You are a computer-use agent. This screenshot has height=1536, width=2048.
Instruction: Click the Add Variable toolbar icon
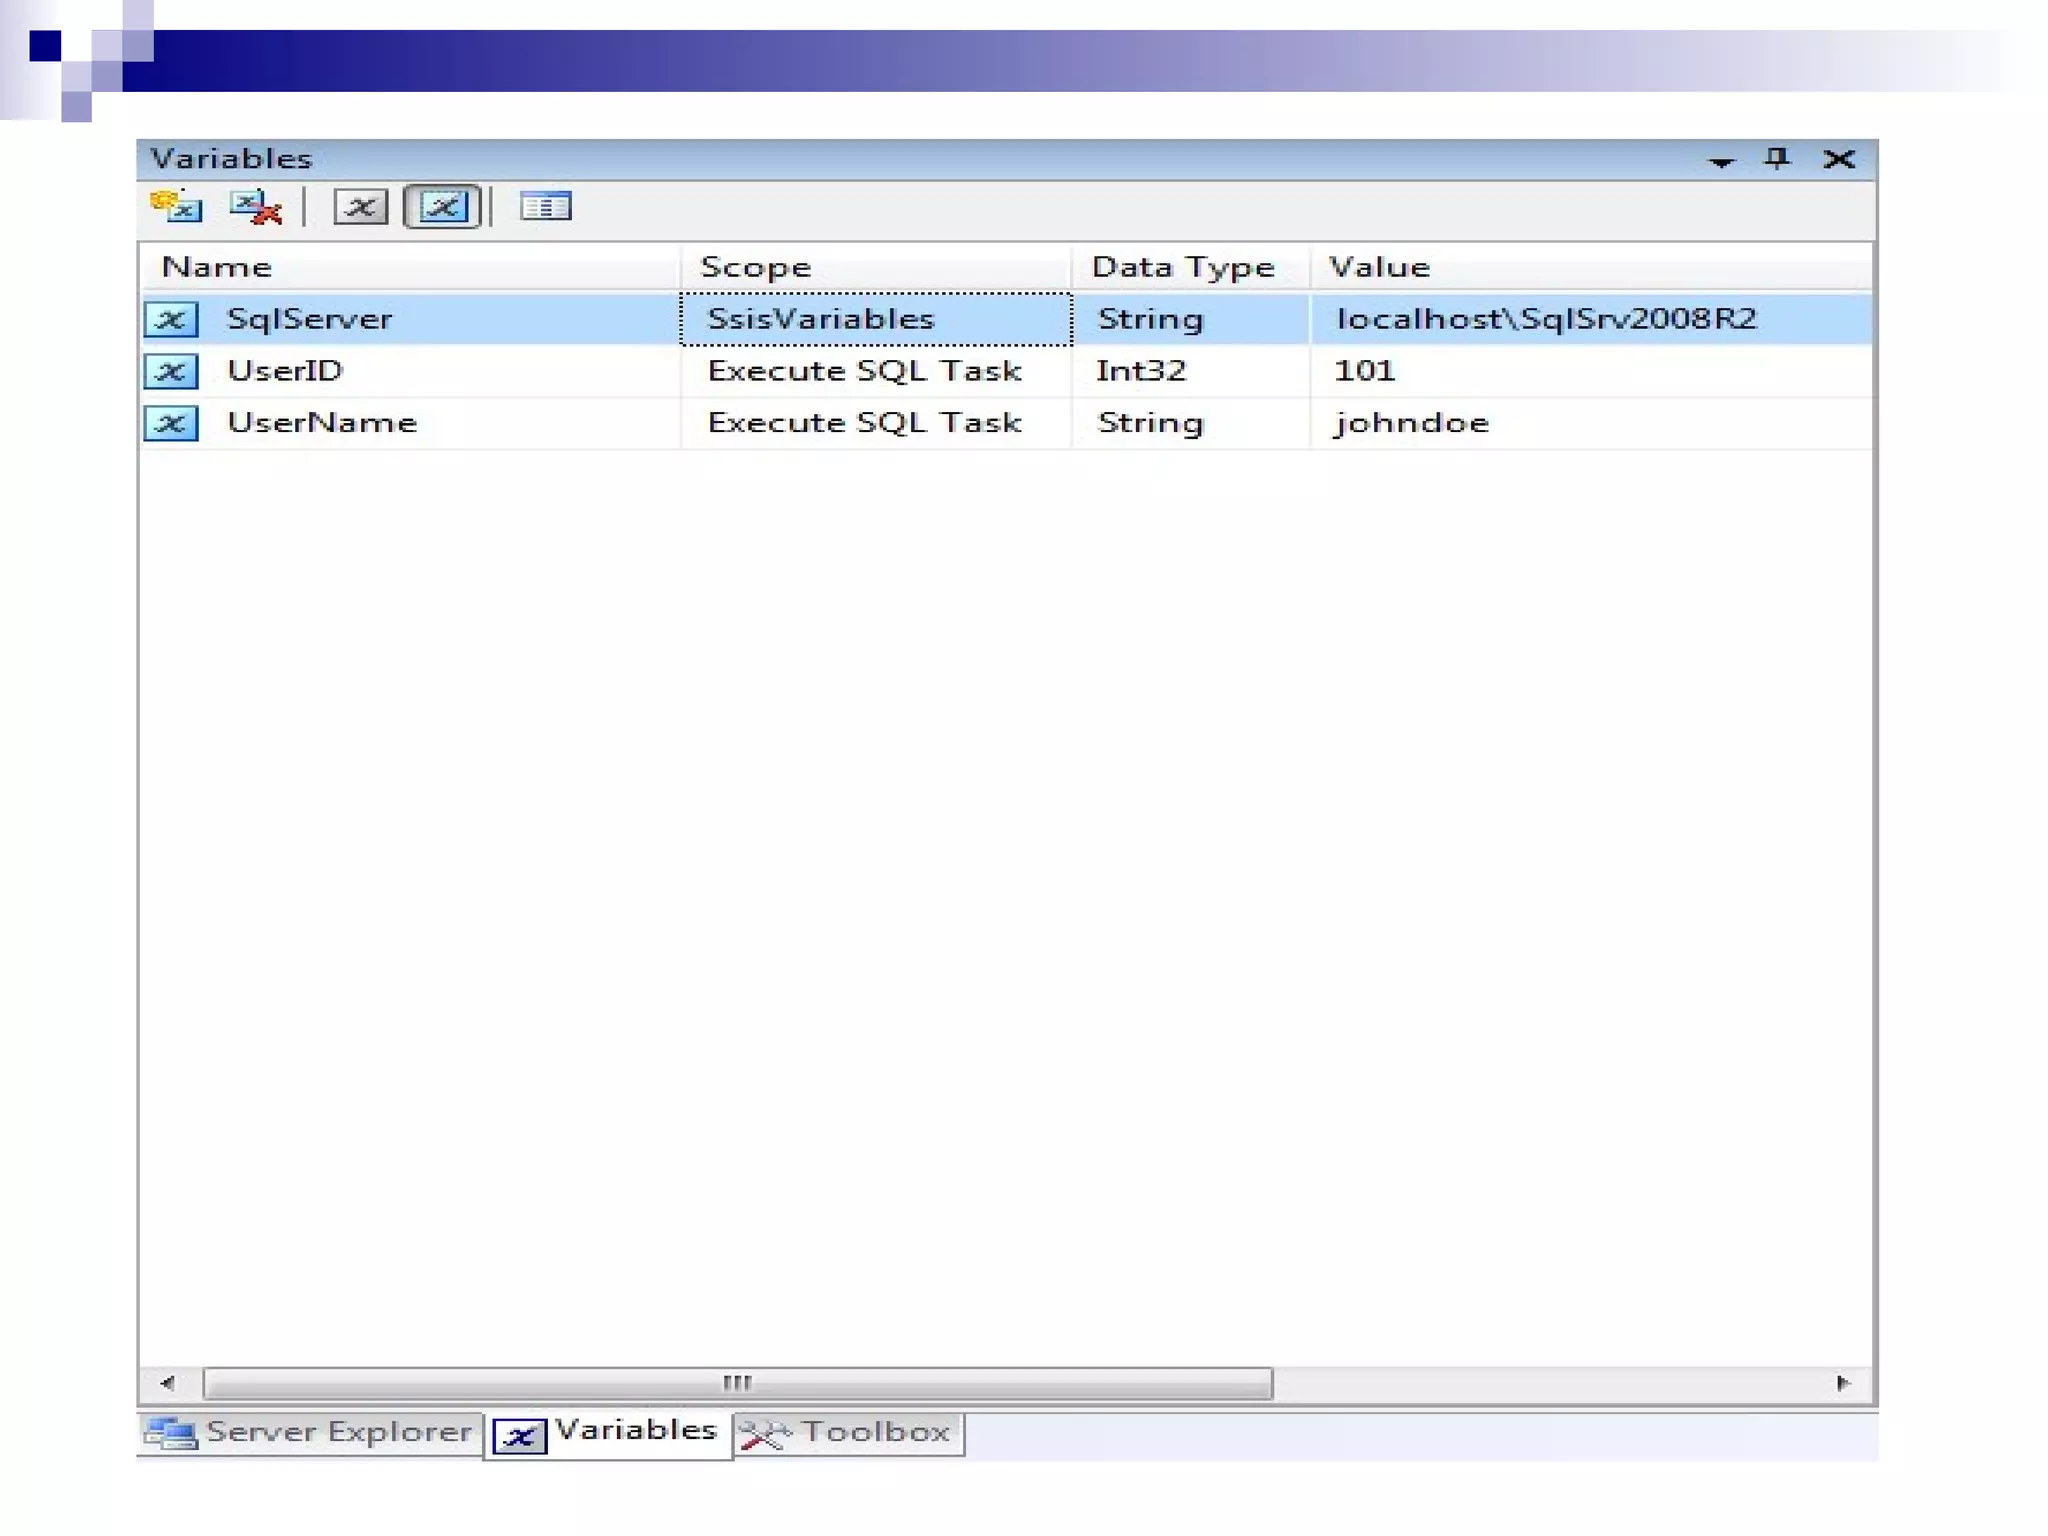click(176, 207)
